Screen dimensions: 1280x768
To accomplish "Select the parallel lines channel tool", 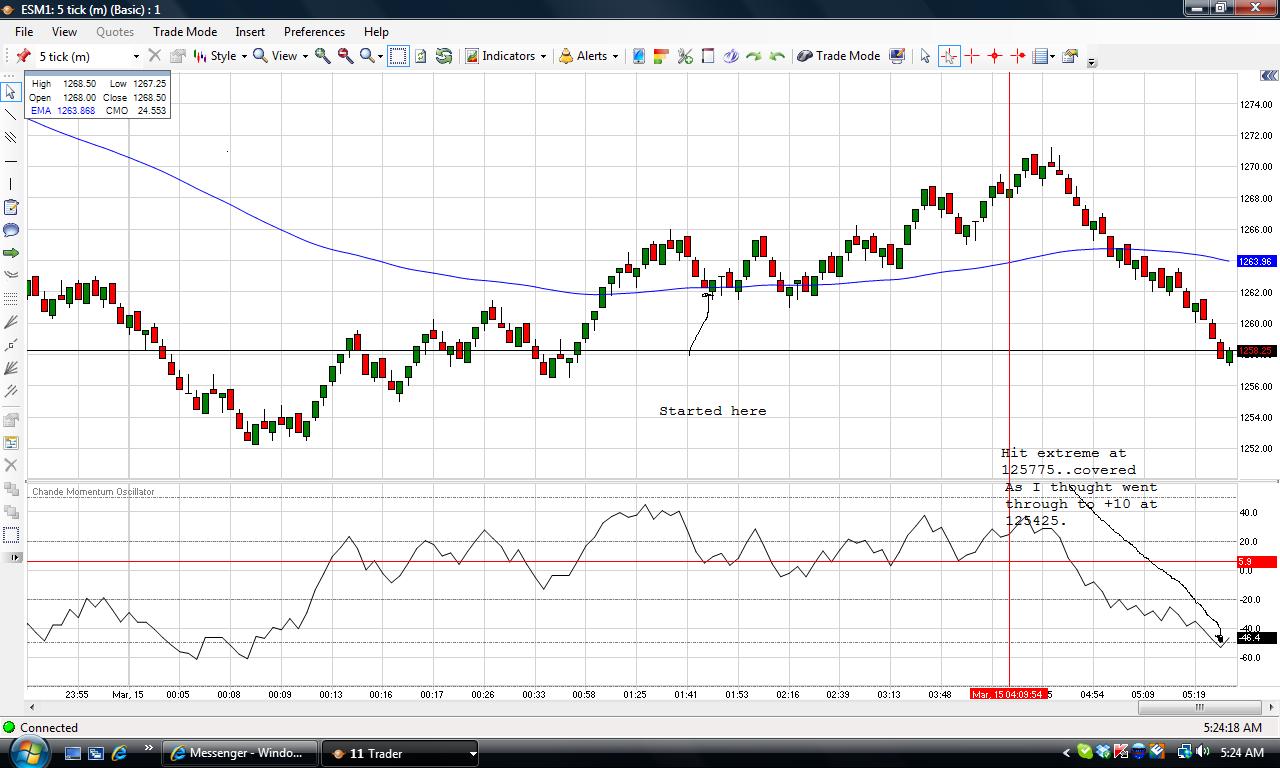I will coord(11,138).
